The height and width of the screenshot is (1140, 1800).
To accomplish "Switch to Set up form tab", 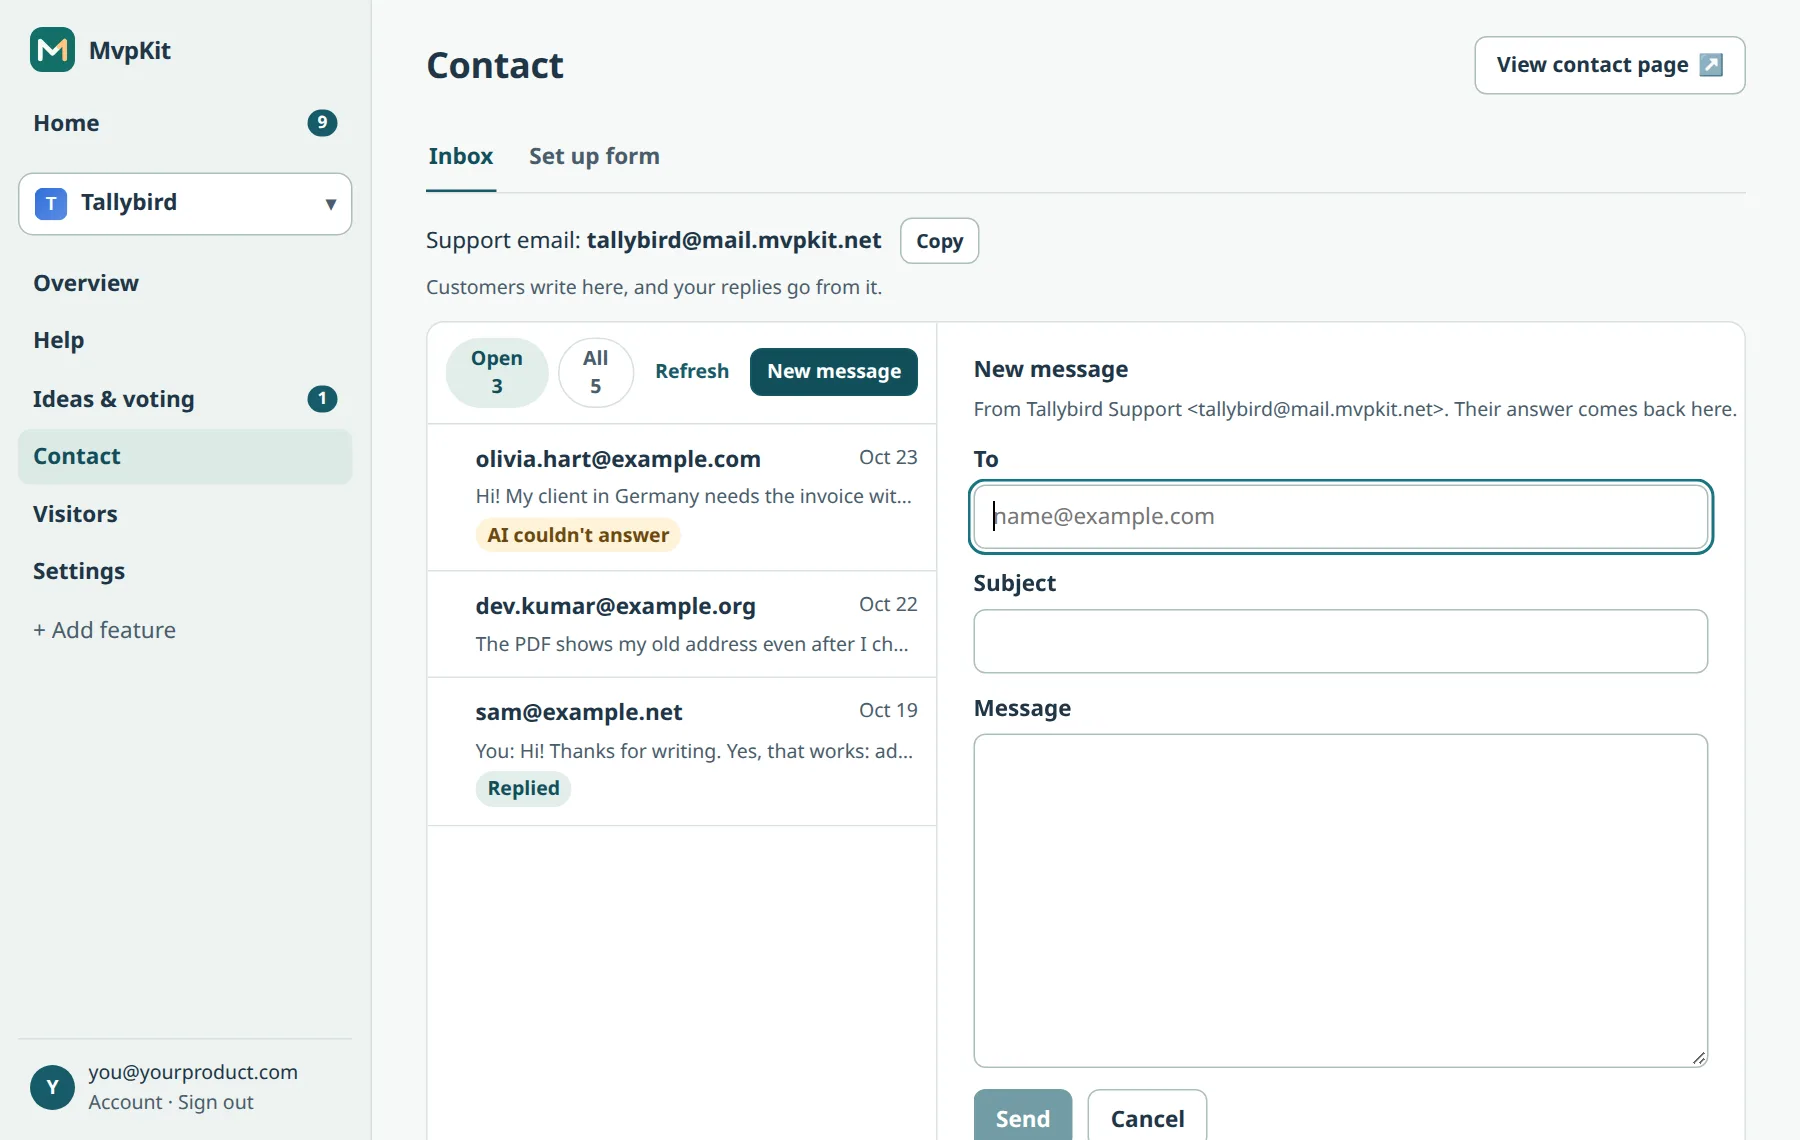I will 594,156.
